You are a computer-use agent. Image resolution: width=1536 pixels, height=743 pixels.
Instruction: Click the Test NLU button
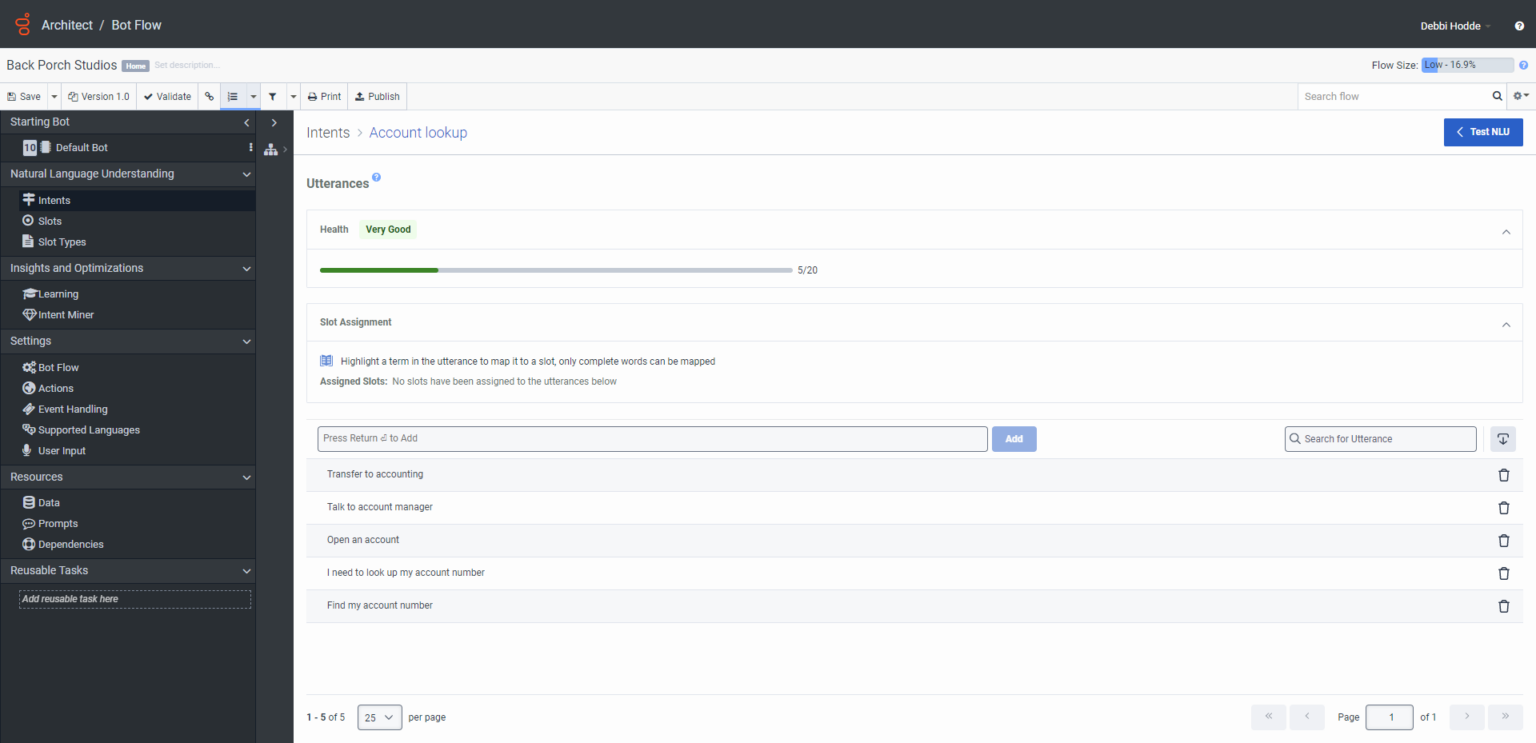(1482, 132)
